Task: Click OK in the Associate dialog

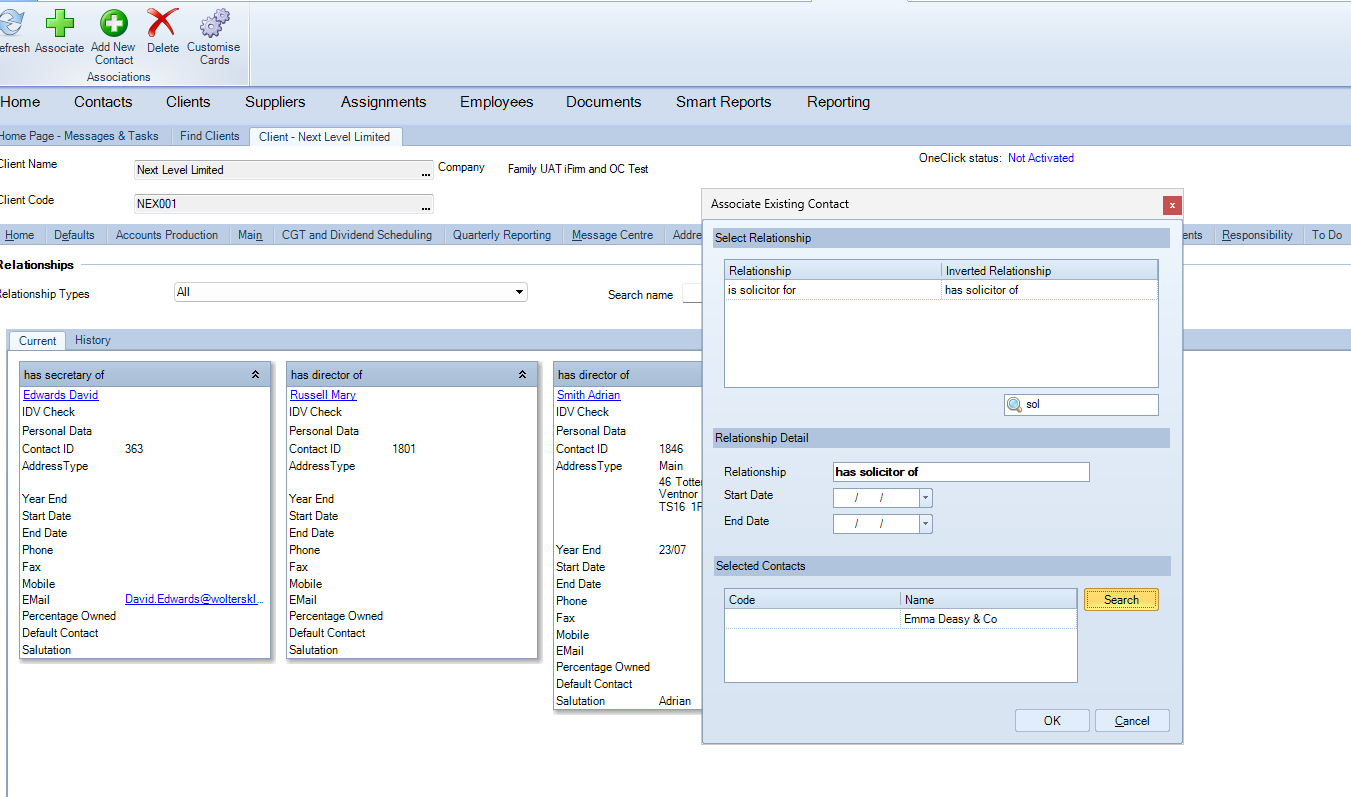Action: click(1052, 721)
